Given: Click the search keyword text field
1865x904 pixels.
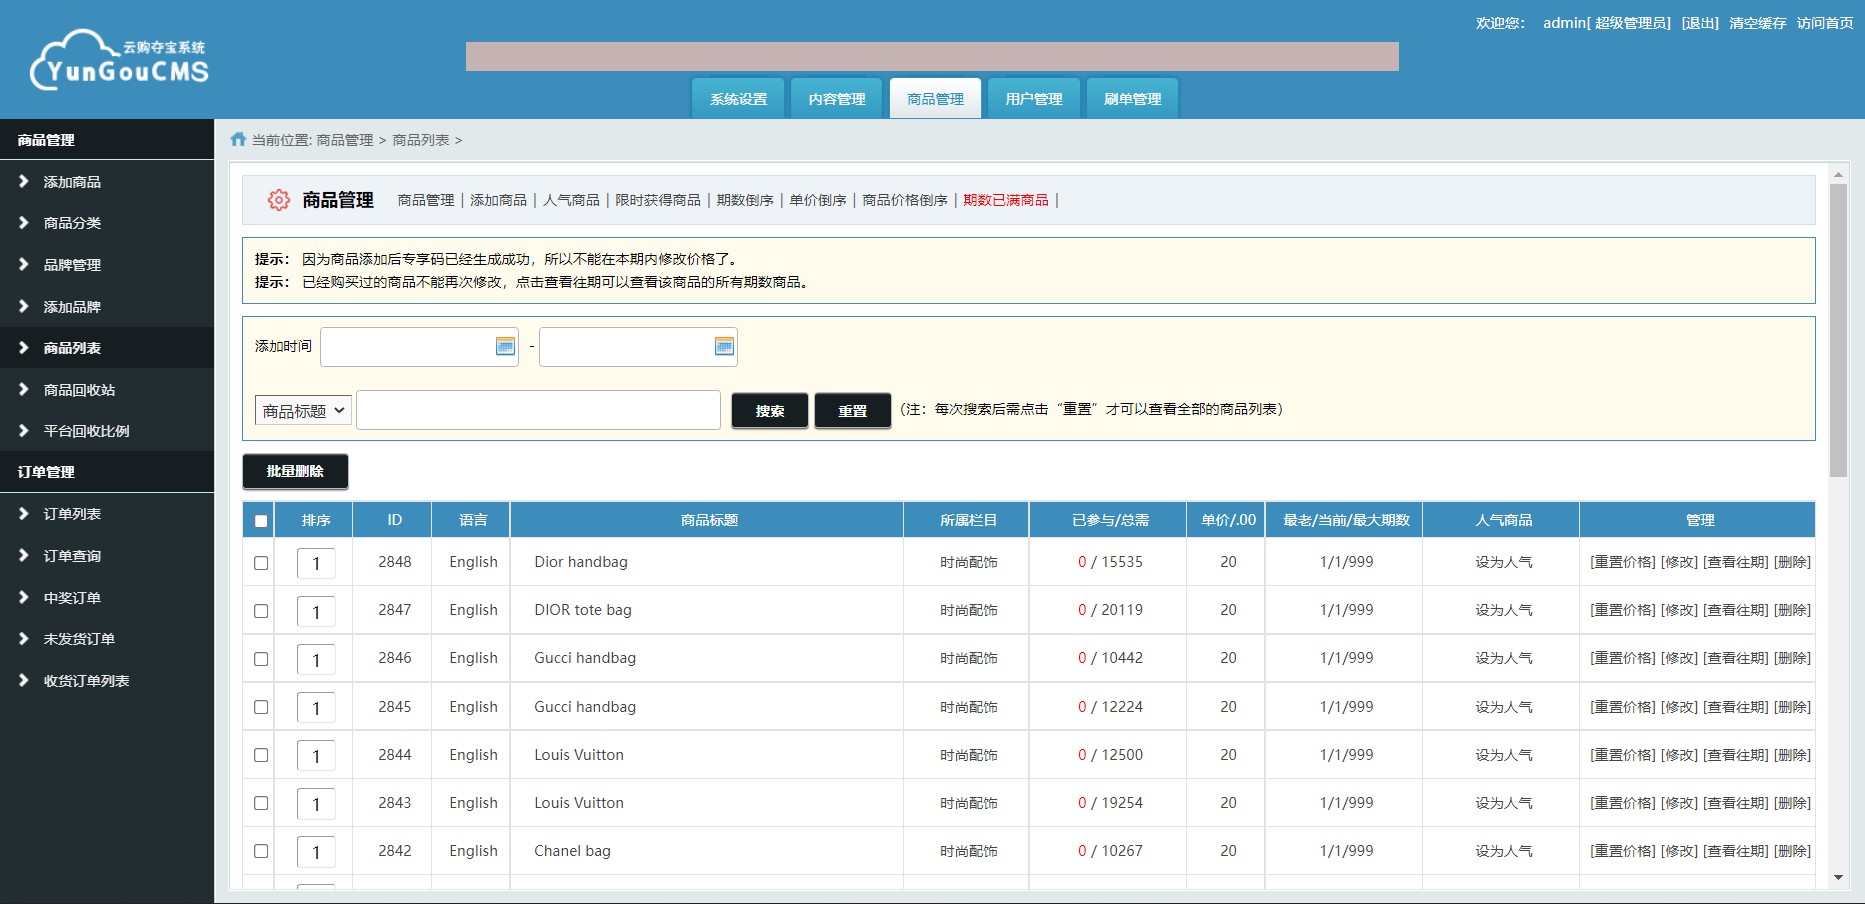Looking at the screenshot, I should pos(538,410).
